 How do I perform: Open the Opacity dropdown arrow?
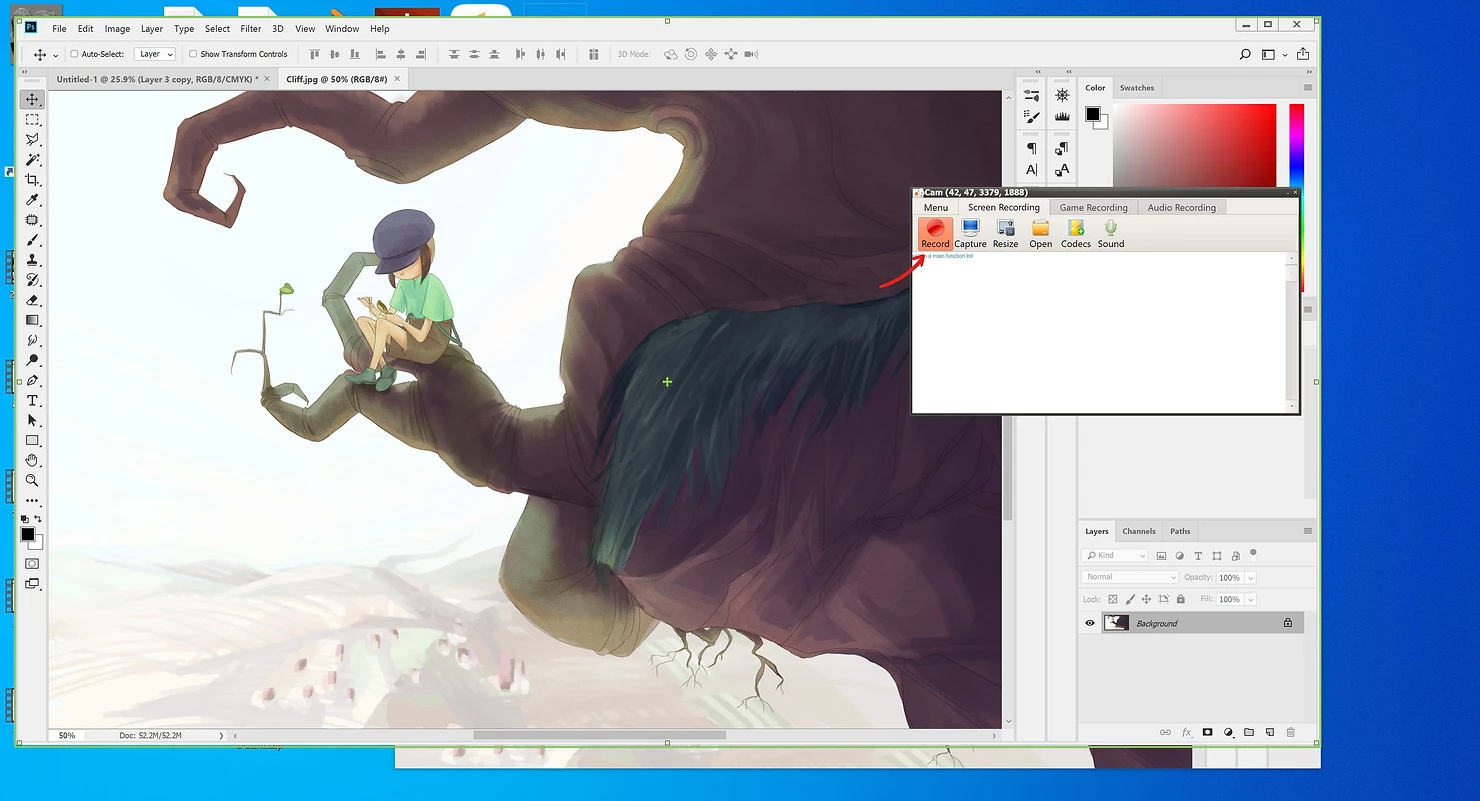click(x=1250, y=578)
